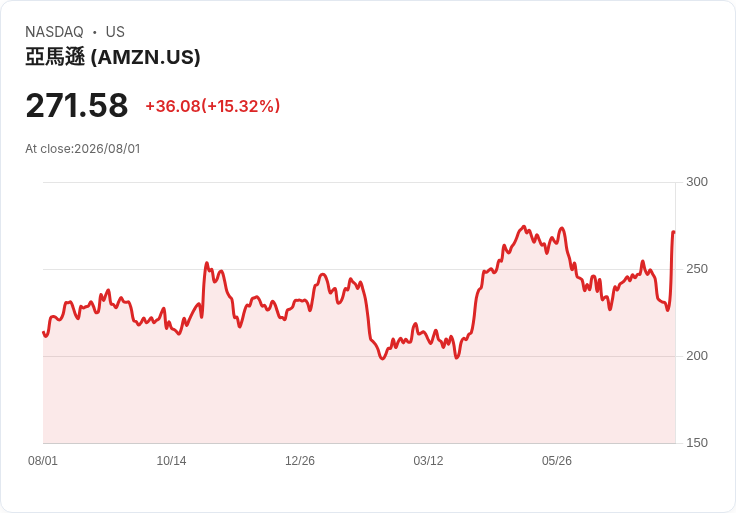Click the 10/14 date on the x-axis
The width and height of the screenshot is (736, 513).
[171, 461]
